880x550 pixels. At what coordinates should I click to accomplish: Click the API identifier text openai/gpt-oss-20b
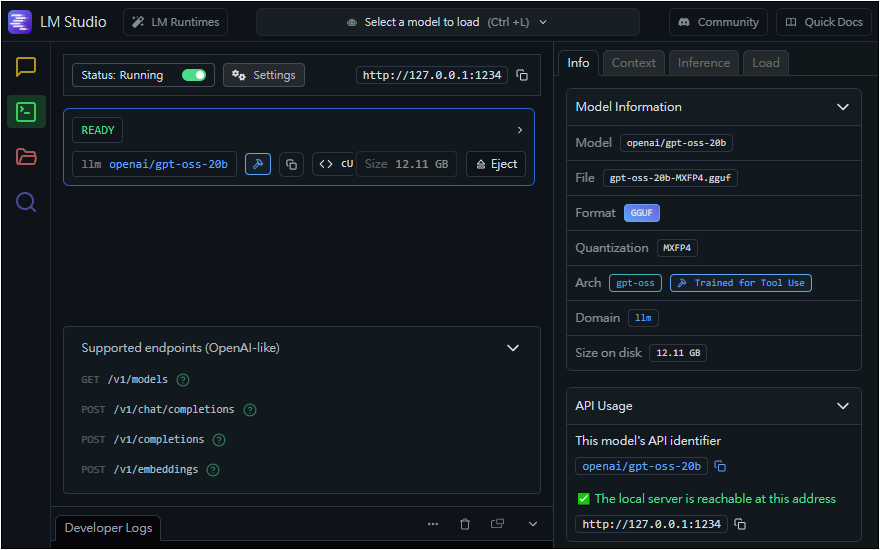[x=641, y=466]
